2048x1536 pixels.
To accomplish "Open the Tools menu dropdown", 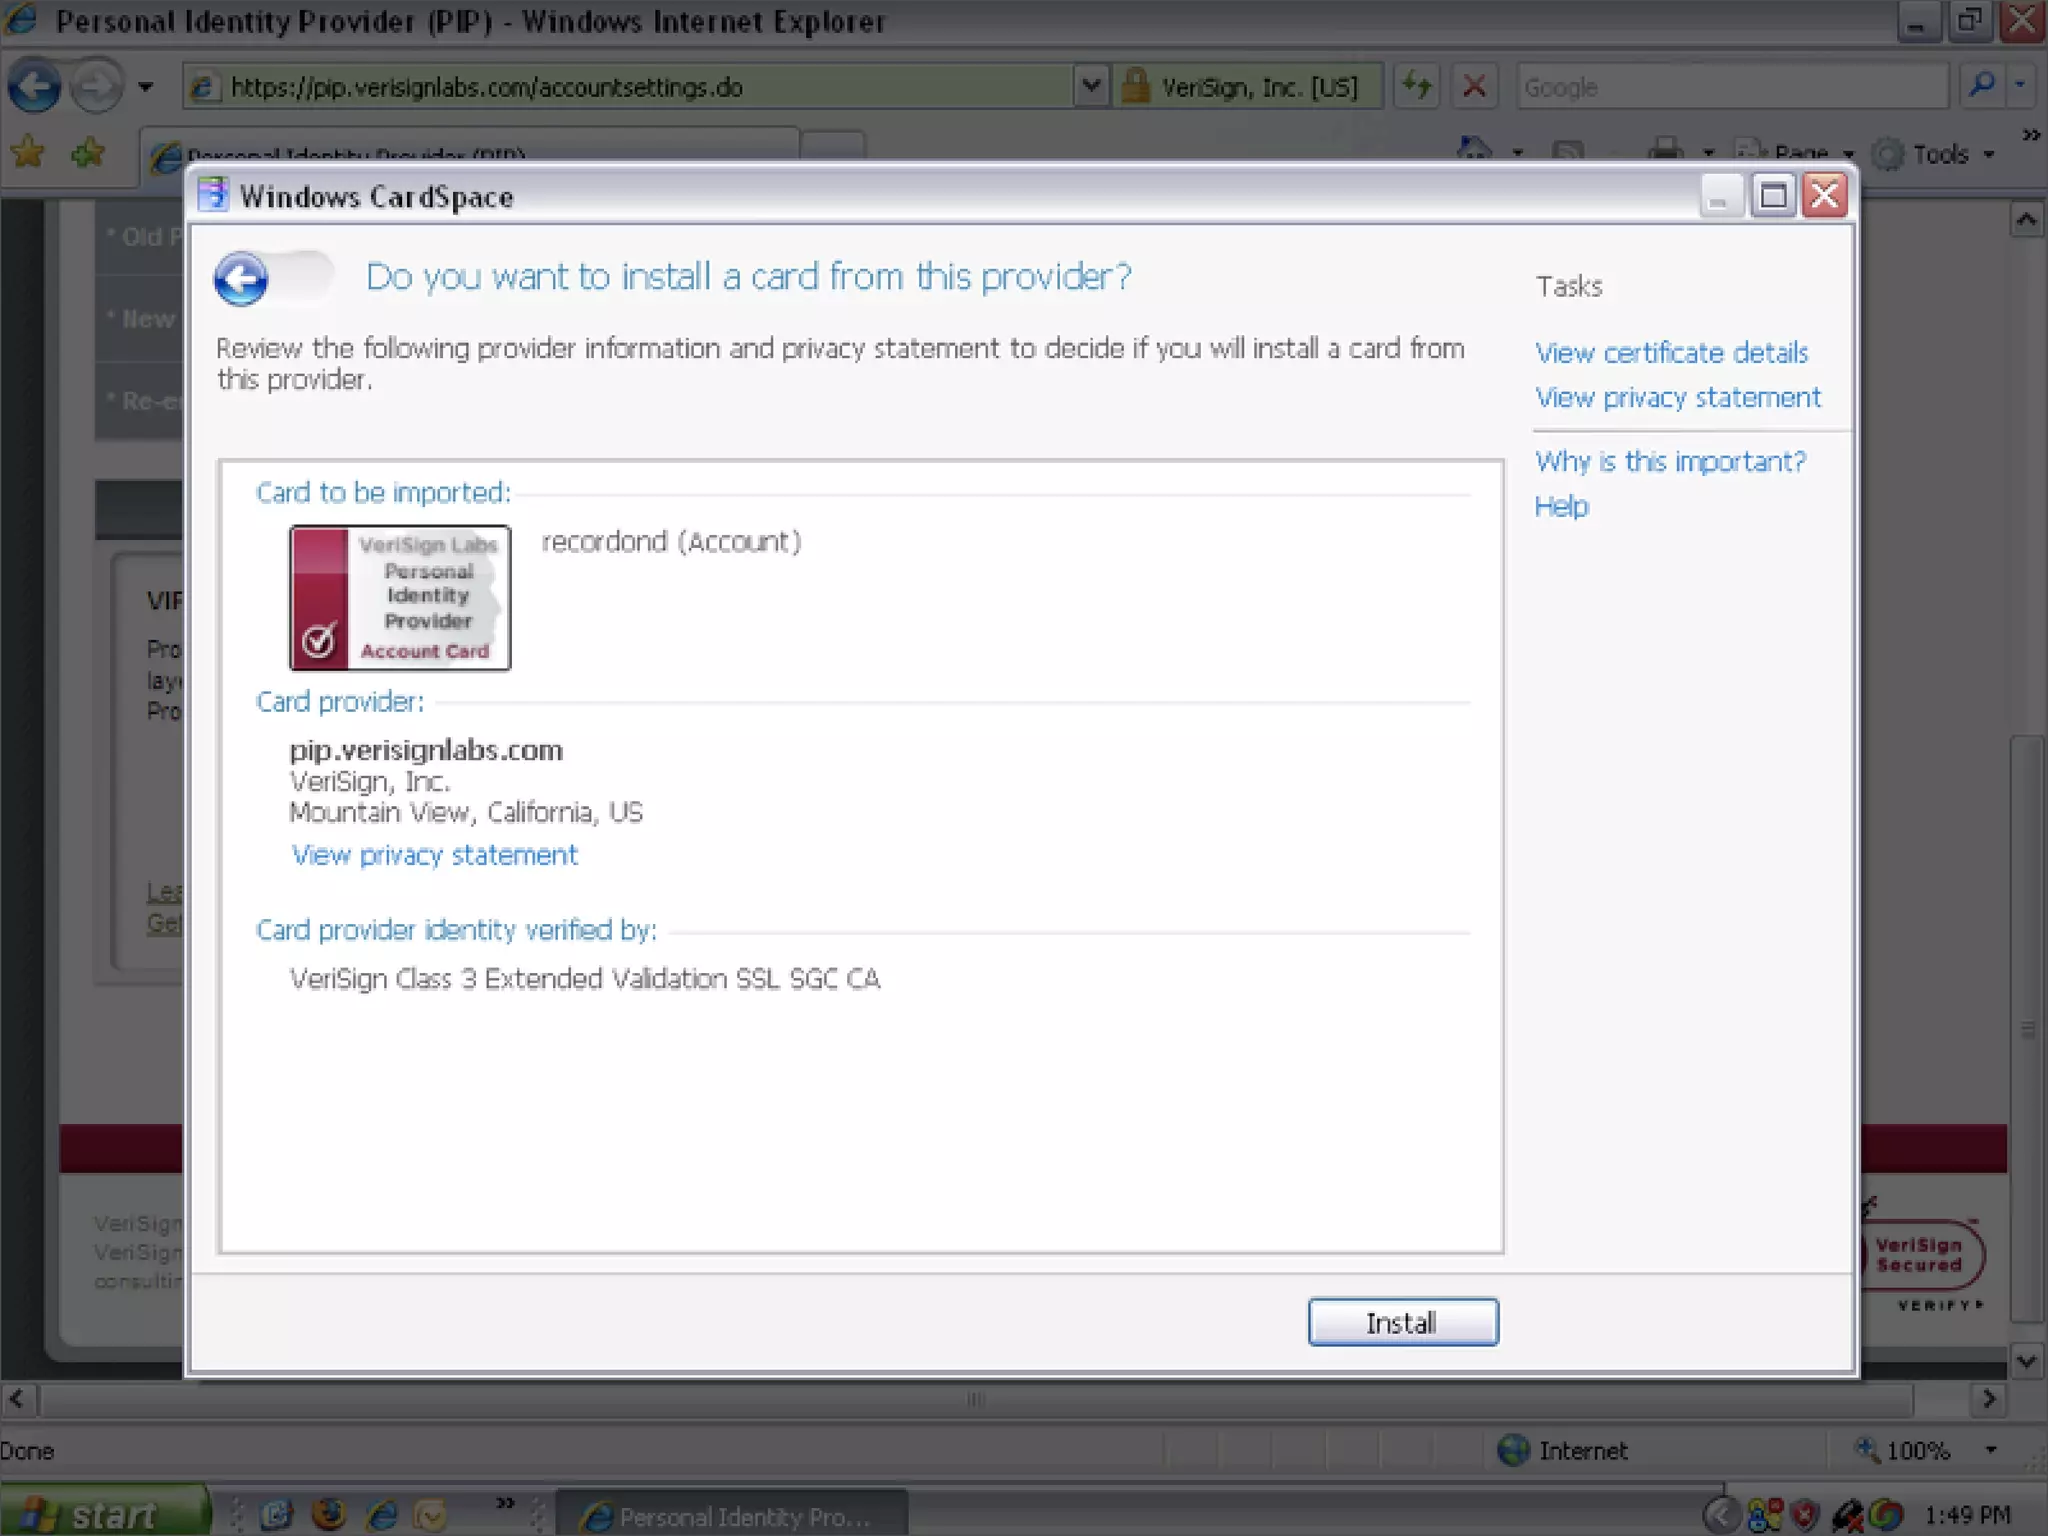I will [1952, 155].
